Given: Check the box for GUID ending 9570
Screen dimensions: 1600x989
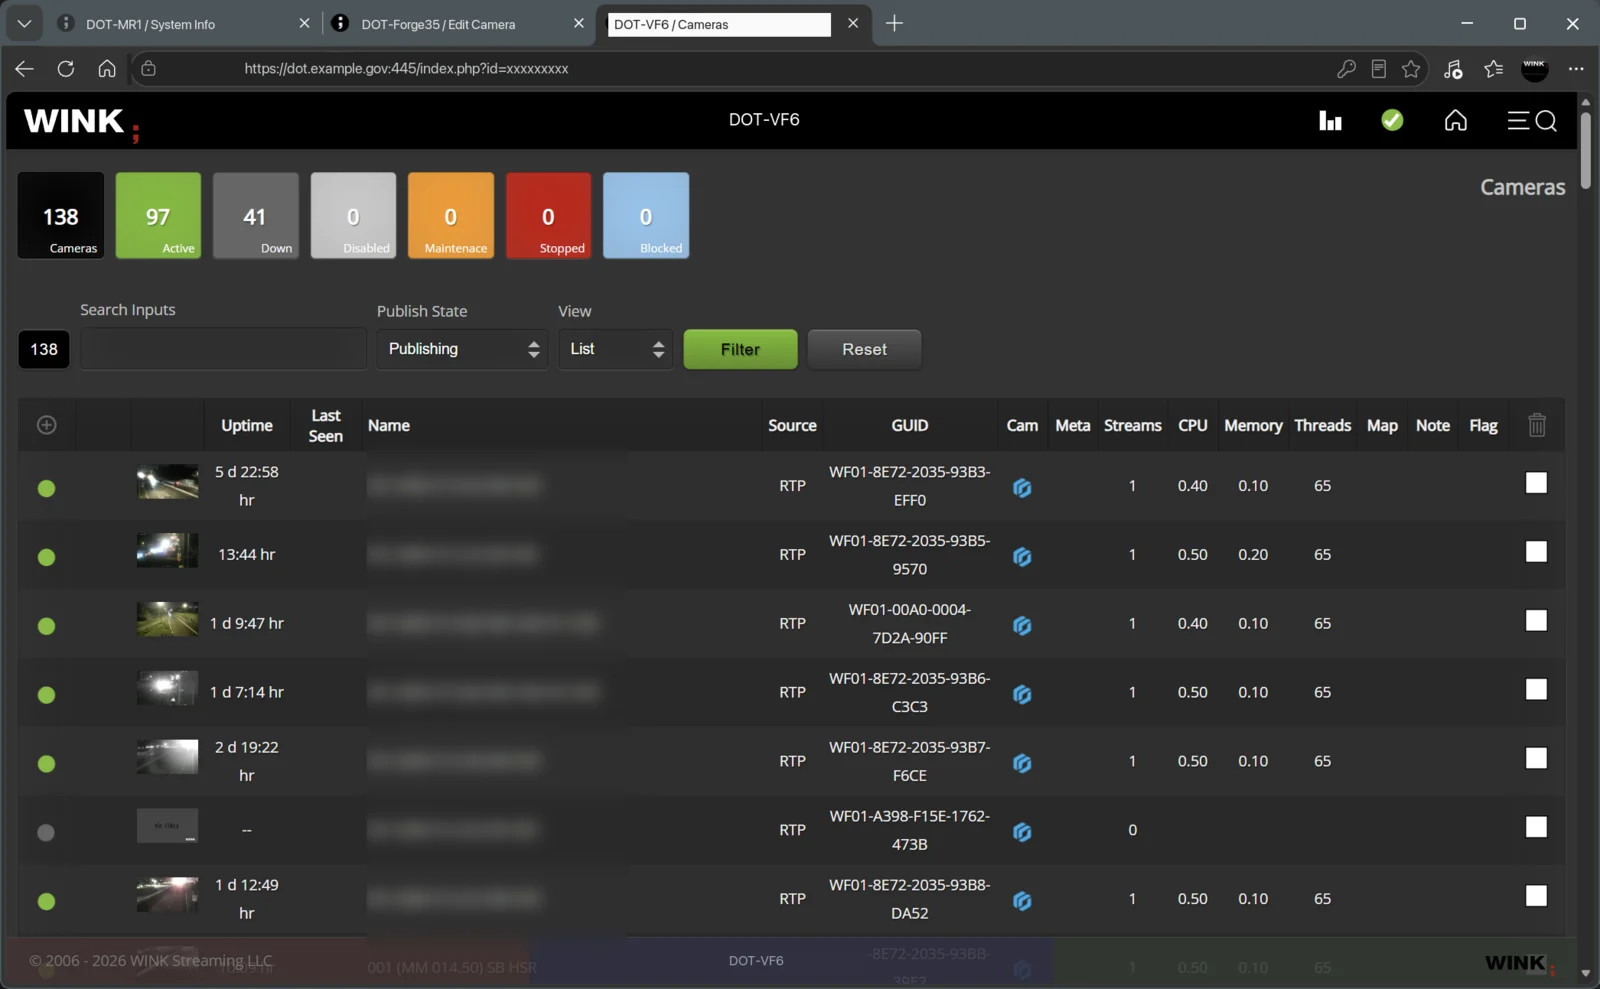Looking at the screenshot, I should (x=1536, y=552).
